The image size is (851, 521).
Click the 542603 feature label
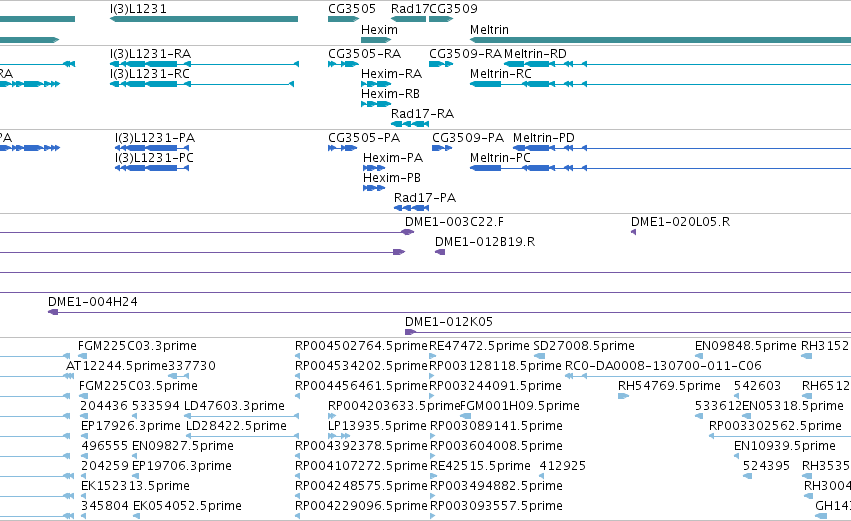pyautogui.click(x=757, y=386)
